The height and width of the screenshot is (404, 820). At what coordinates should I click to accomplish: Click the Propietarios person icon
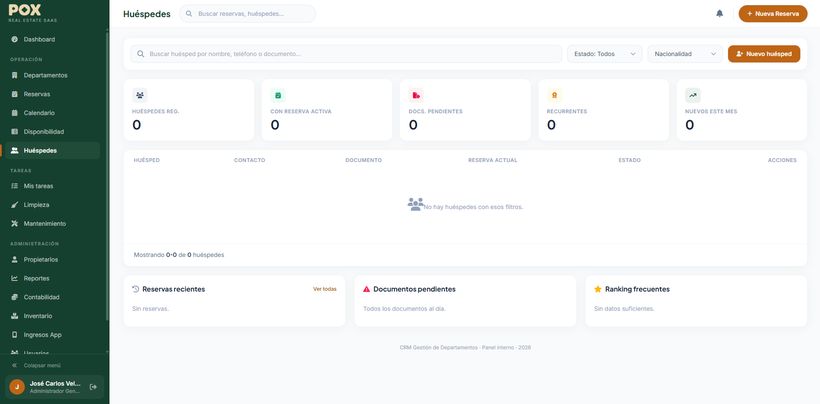14,260
